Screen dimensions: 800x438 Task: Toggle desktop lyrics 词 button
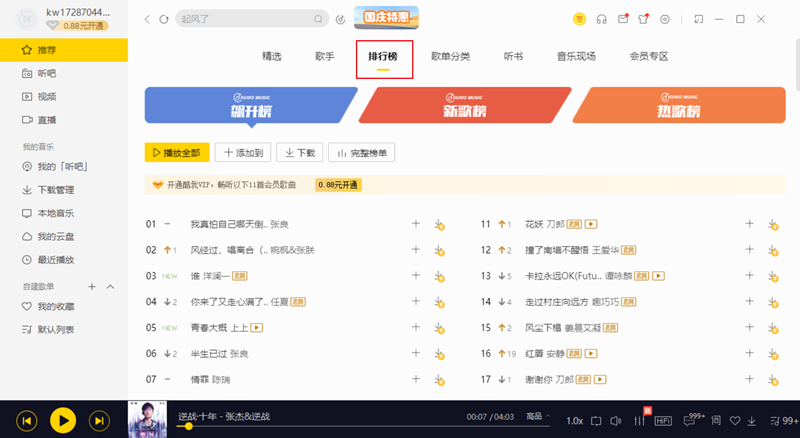716,420
